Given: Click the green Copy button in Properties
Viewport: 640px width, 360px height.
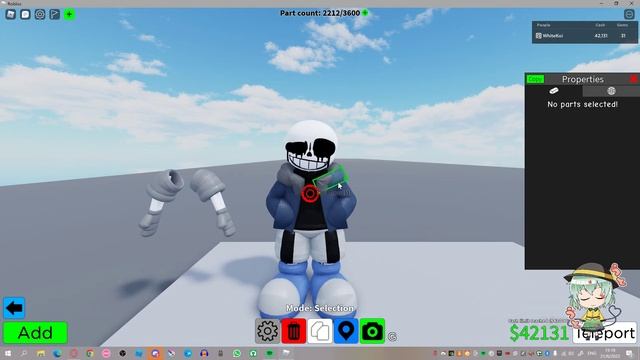Looking at the screenshot, I should pyautogui.click(x=535, y=79).
